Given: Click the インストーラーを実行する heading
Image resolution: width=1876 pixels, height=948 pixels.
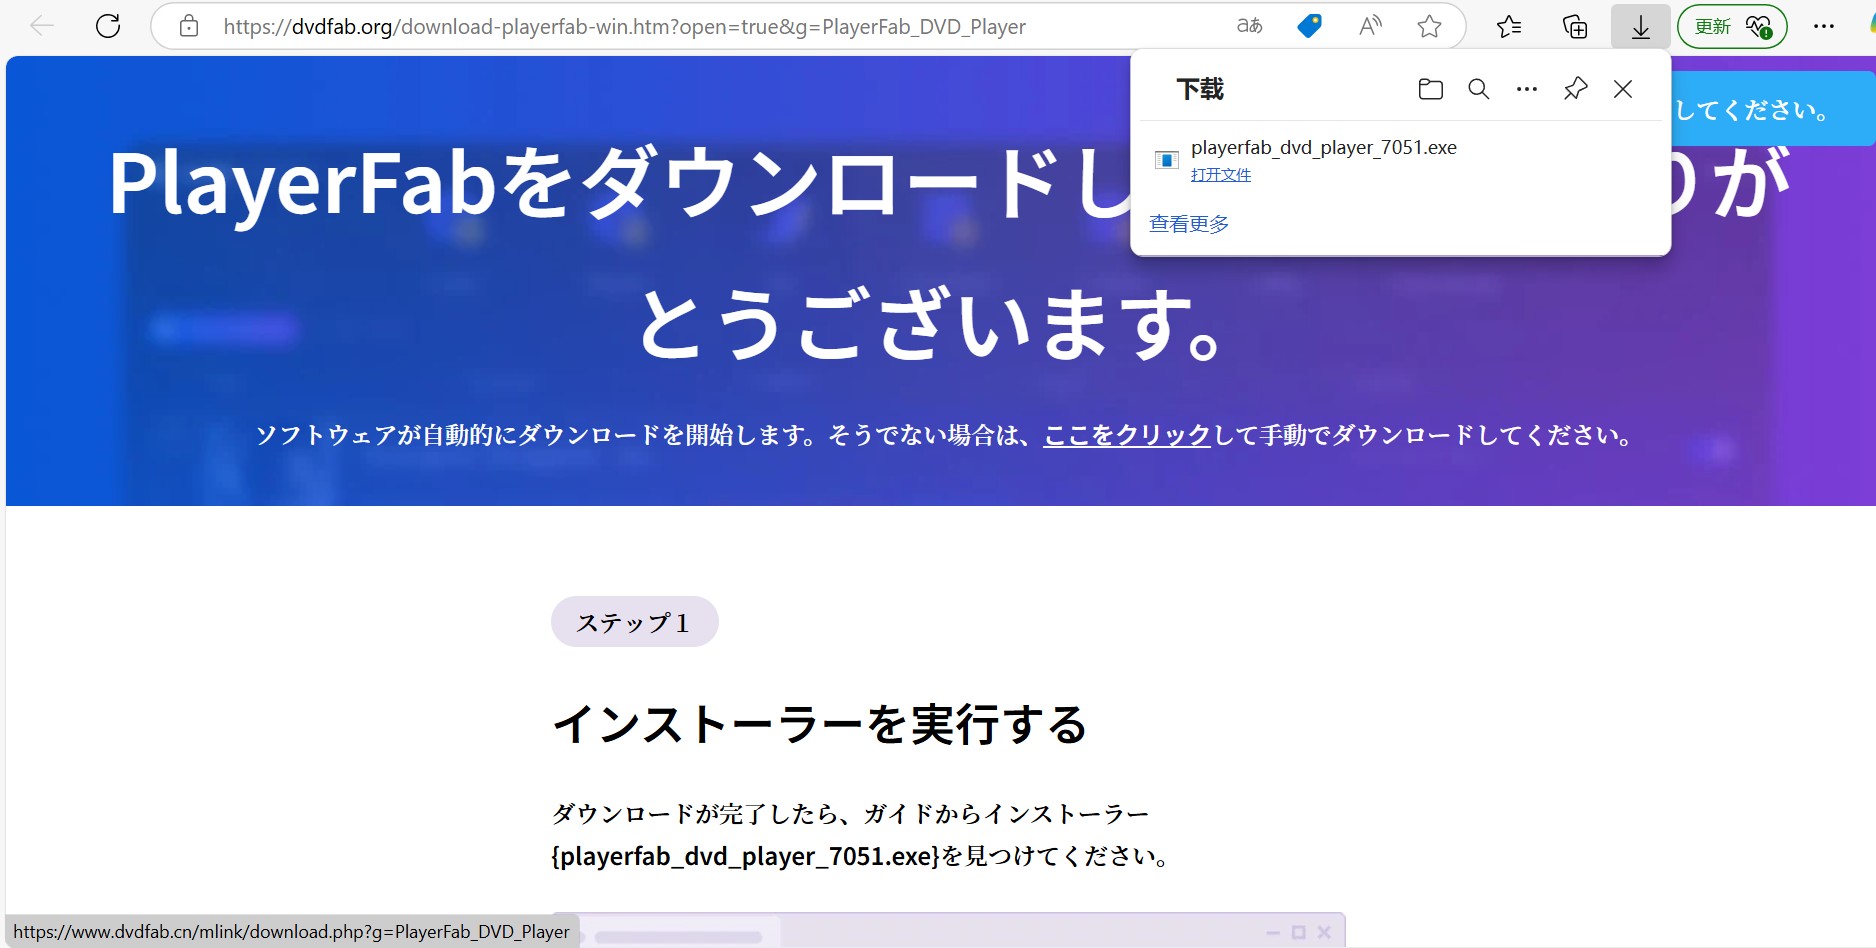Looking at the screenshot, I should click(820, 724).
